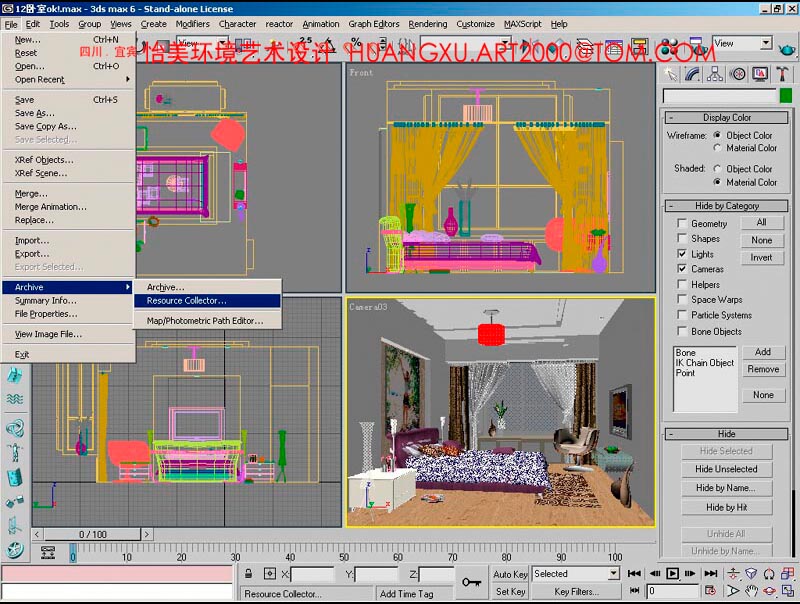Step to the next frame
The height and width of the screenshot is (604, 800).
[690, 573]
